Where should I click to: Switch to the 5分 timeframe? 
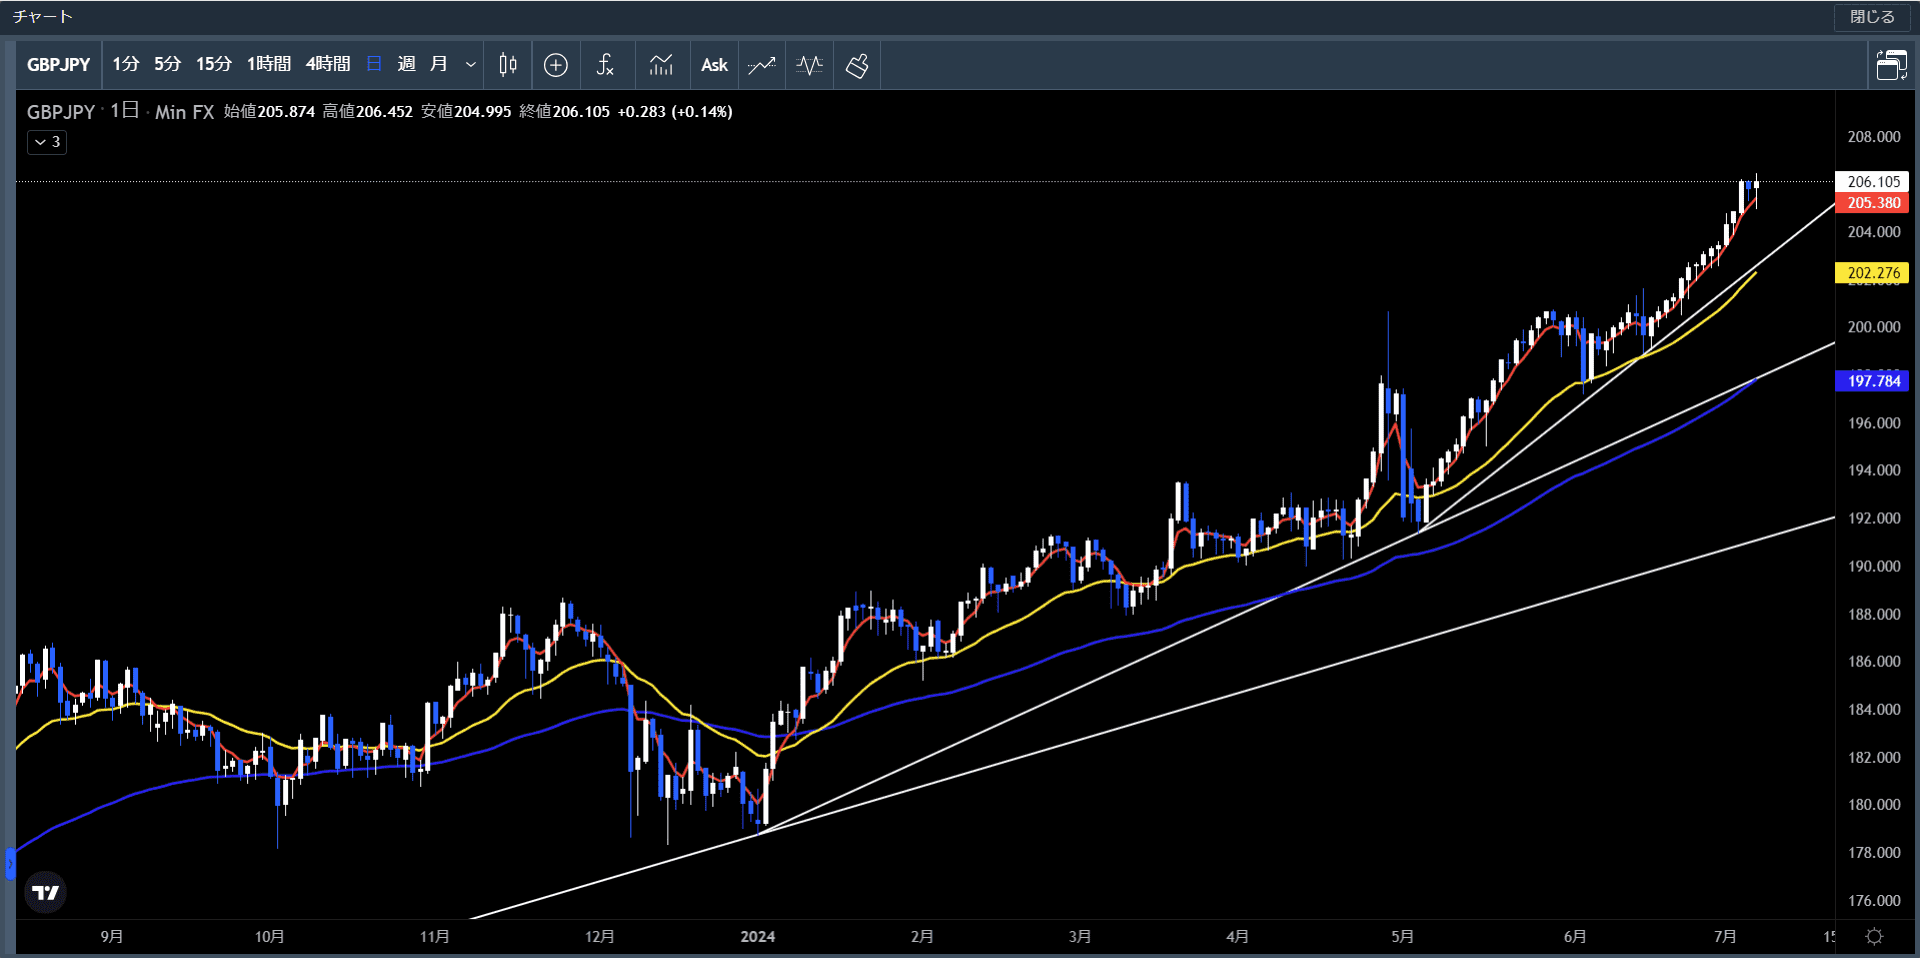point(168,64)
